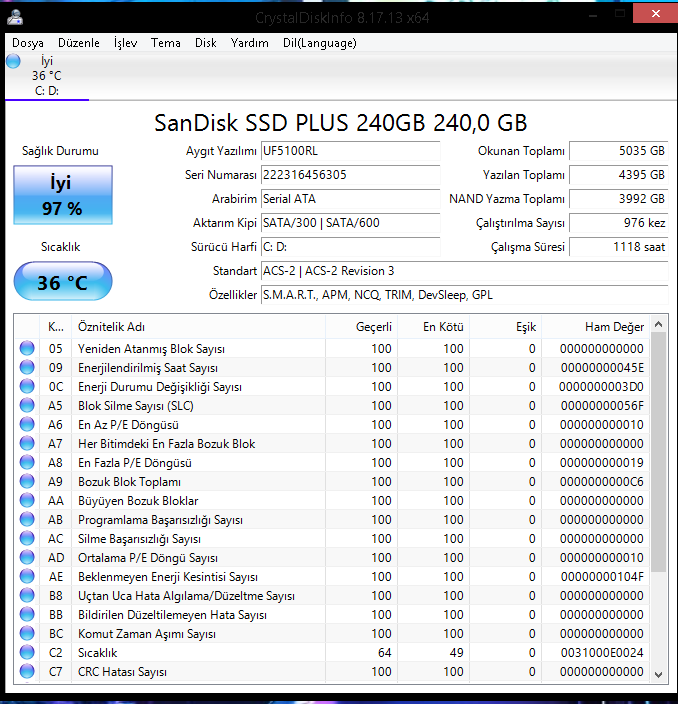Image resolution: width=678 pixels, height=704 pixels.
Task: Click status orb for attribute BB
Action: pyautogui.click(x=27, y=614)
